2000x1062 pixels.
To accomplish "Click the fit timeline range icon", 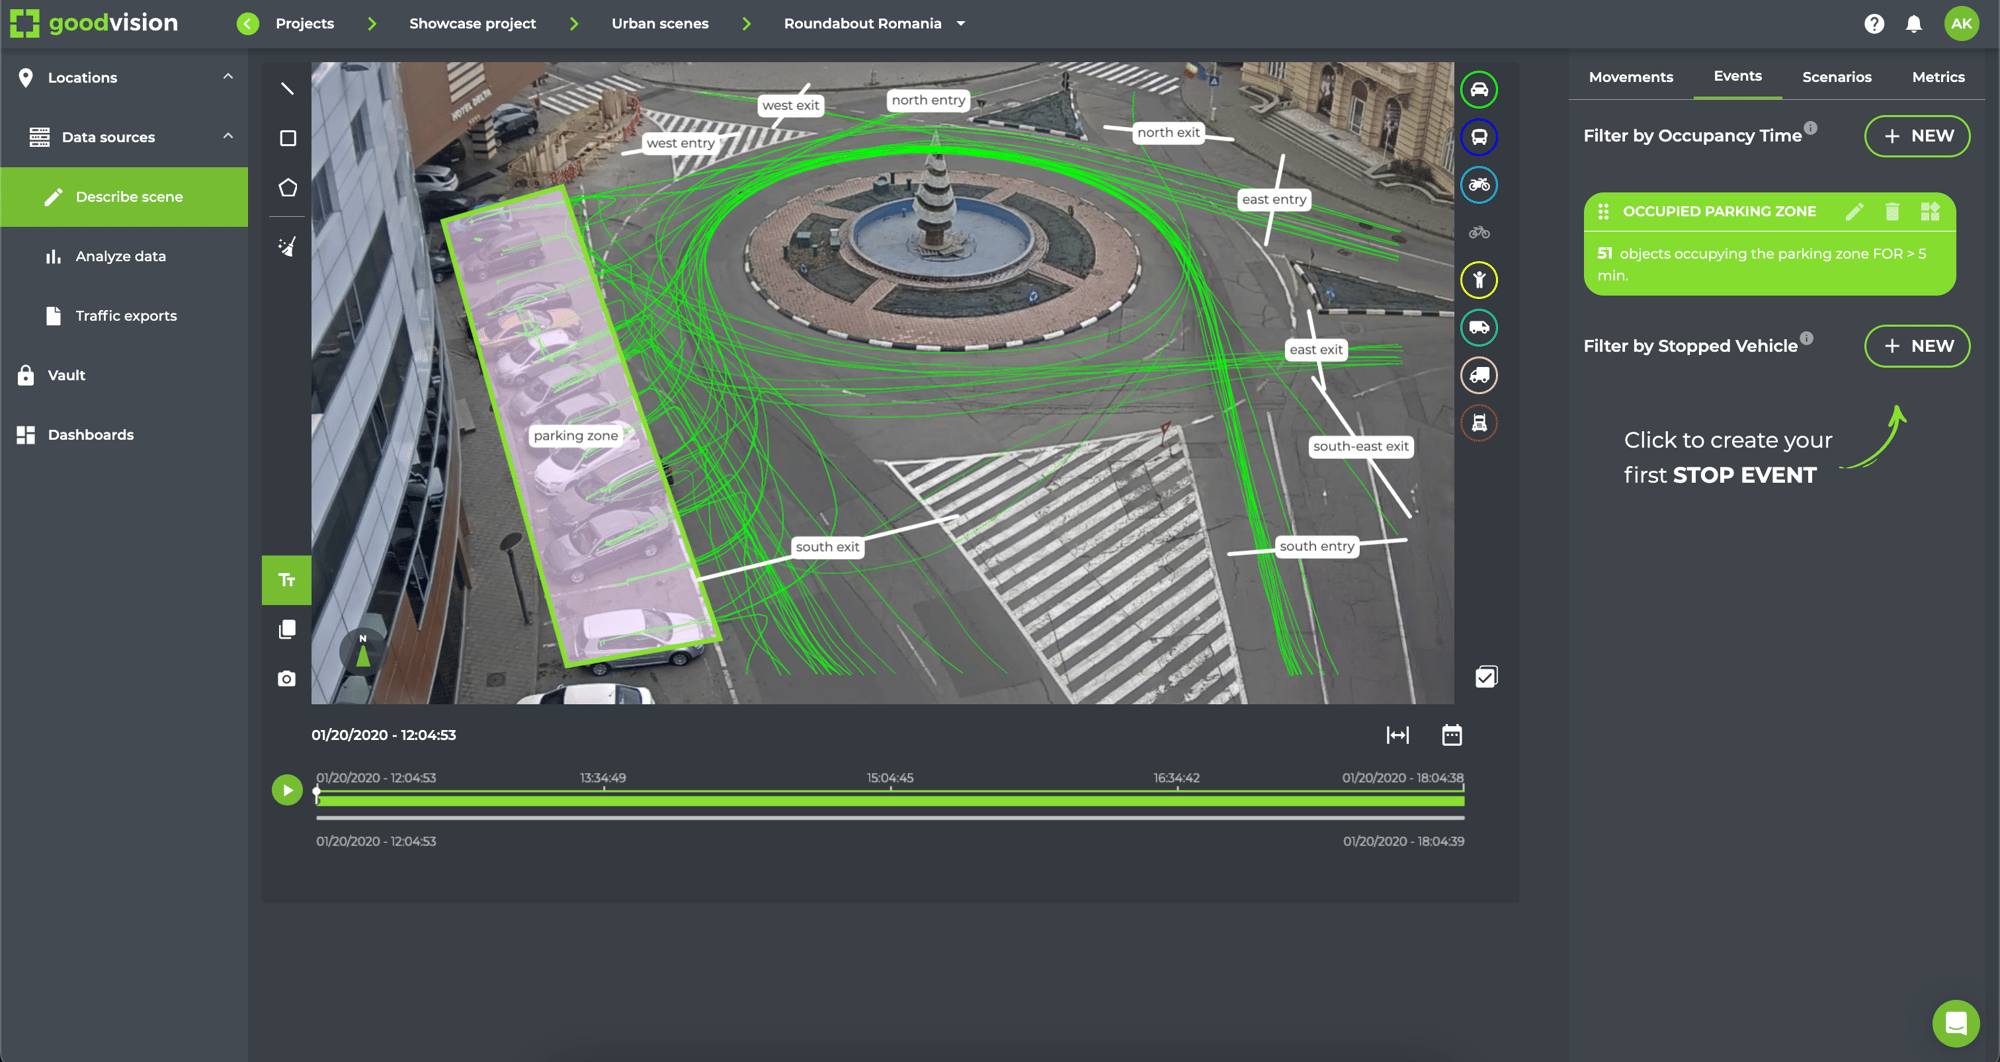I will [1398, 735].
